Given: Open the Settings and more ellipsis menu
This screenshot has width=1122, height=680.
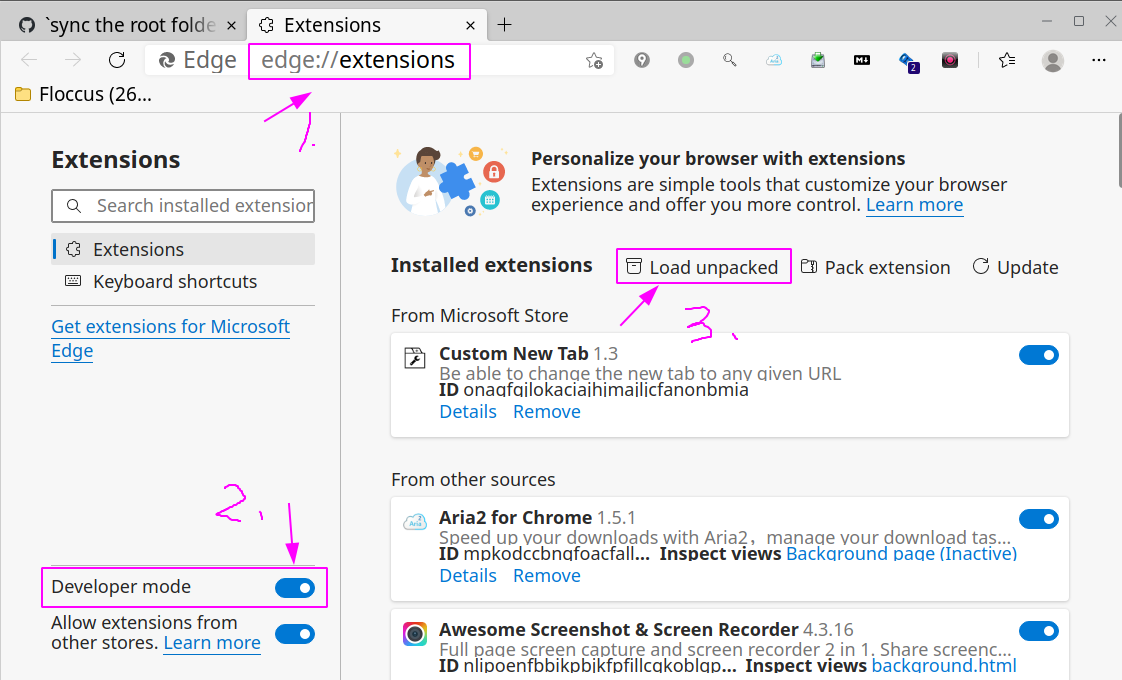Looking at the screenshot, I should pyautogui.click(x=1098, y=60).
